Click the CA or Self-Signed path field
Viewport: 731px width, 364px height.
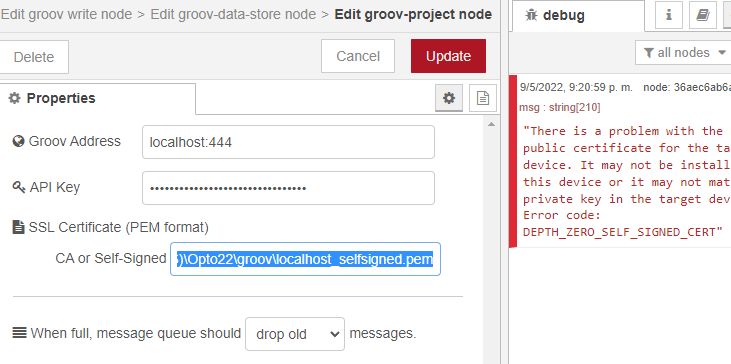point(305,259)
